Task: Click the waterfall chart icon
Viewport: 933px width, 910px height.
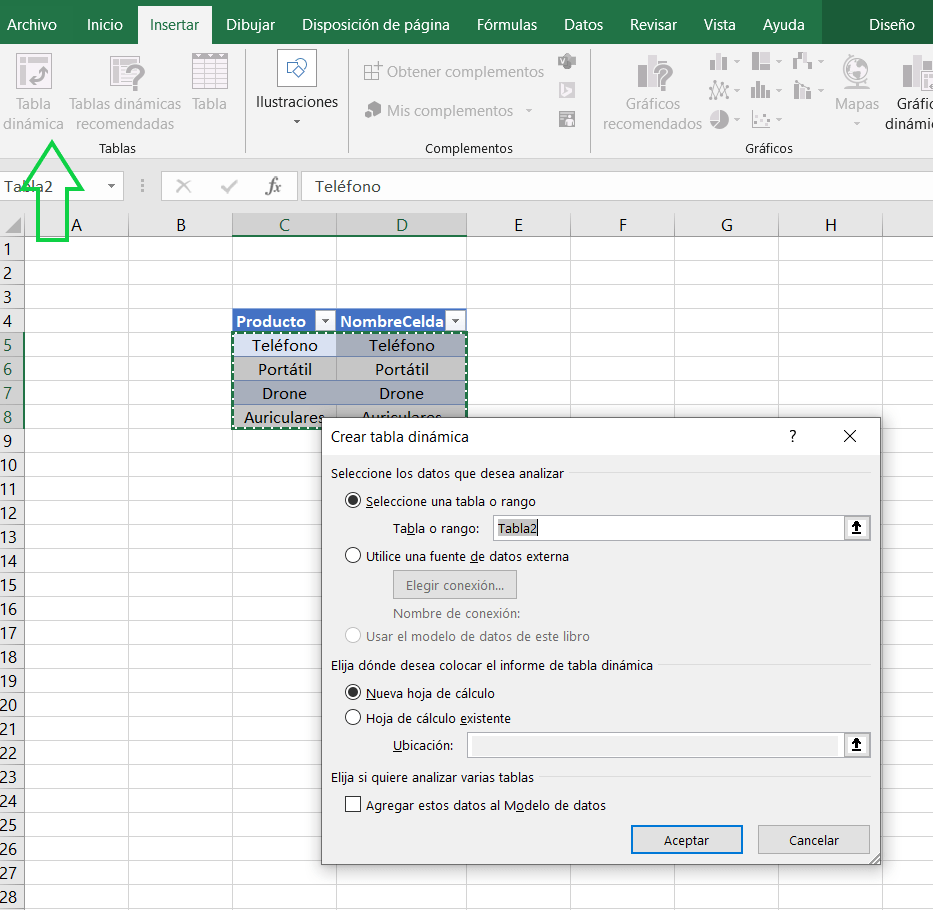Action: (x=802, y=61)
